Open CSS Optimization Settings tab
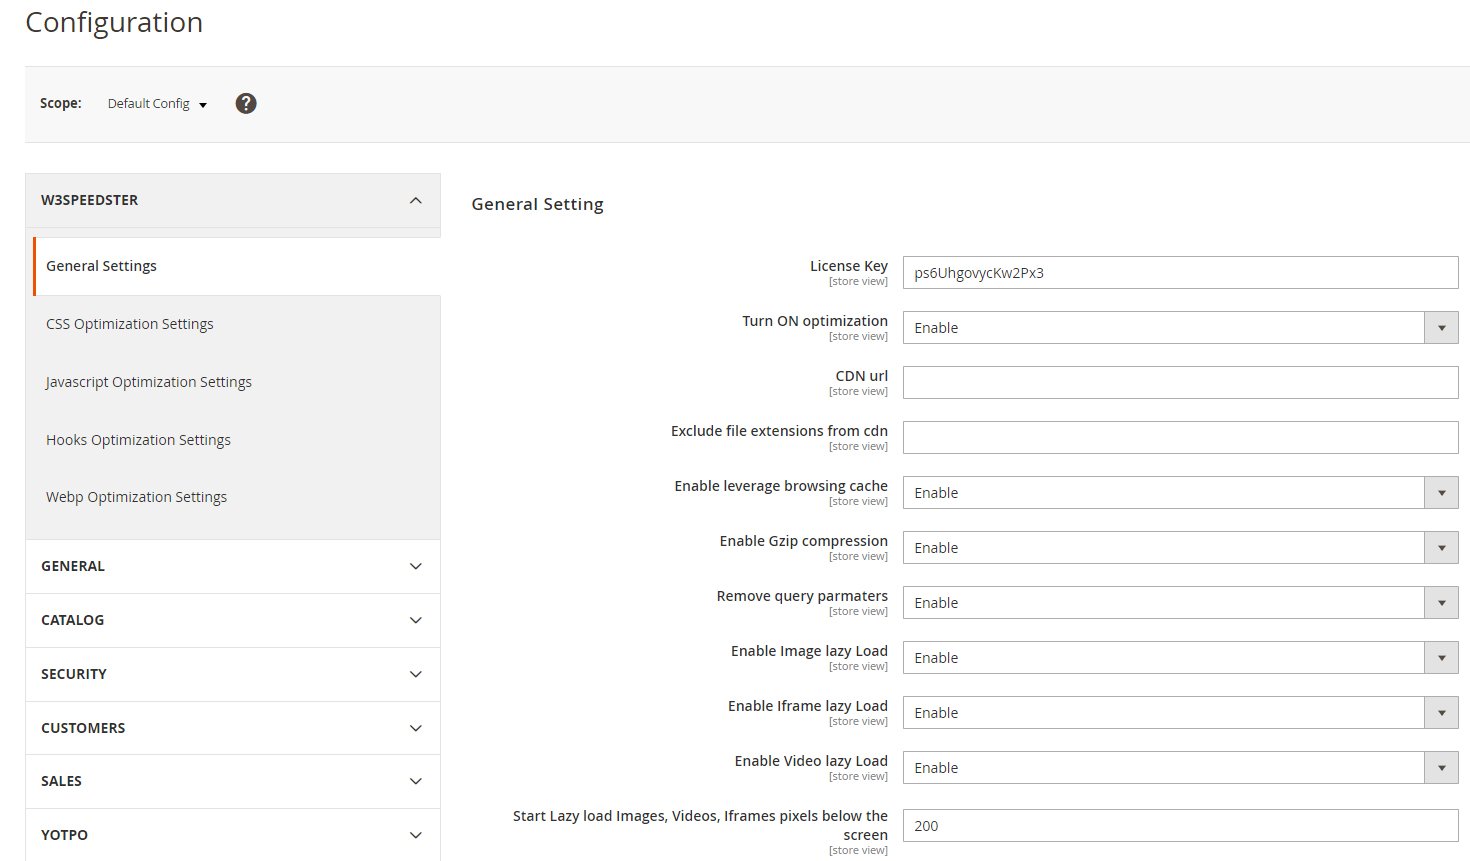 (x=130, y=324)
